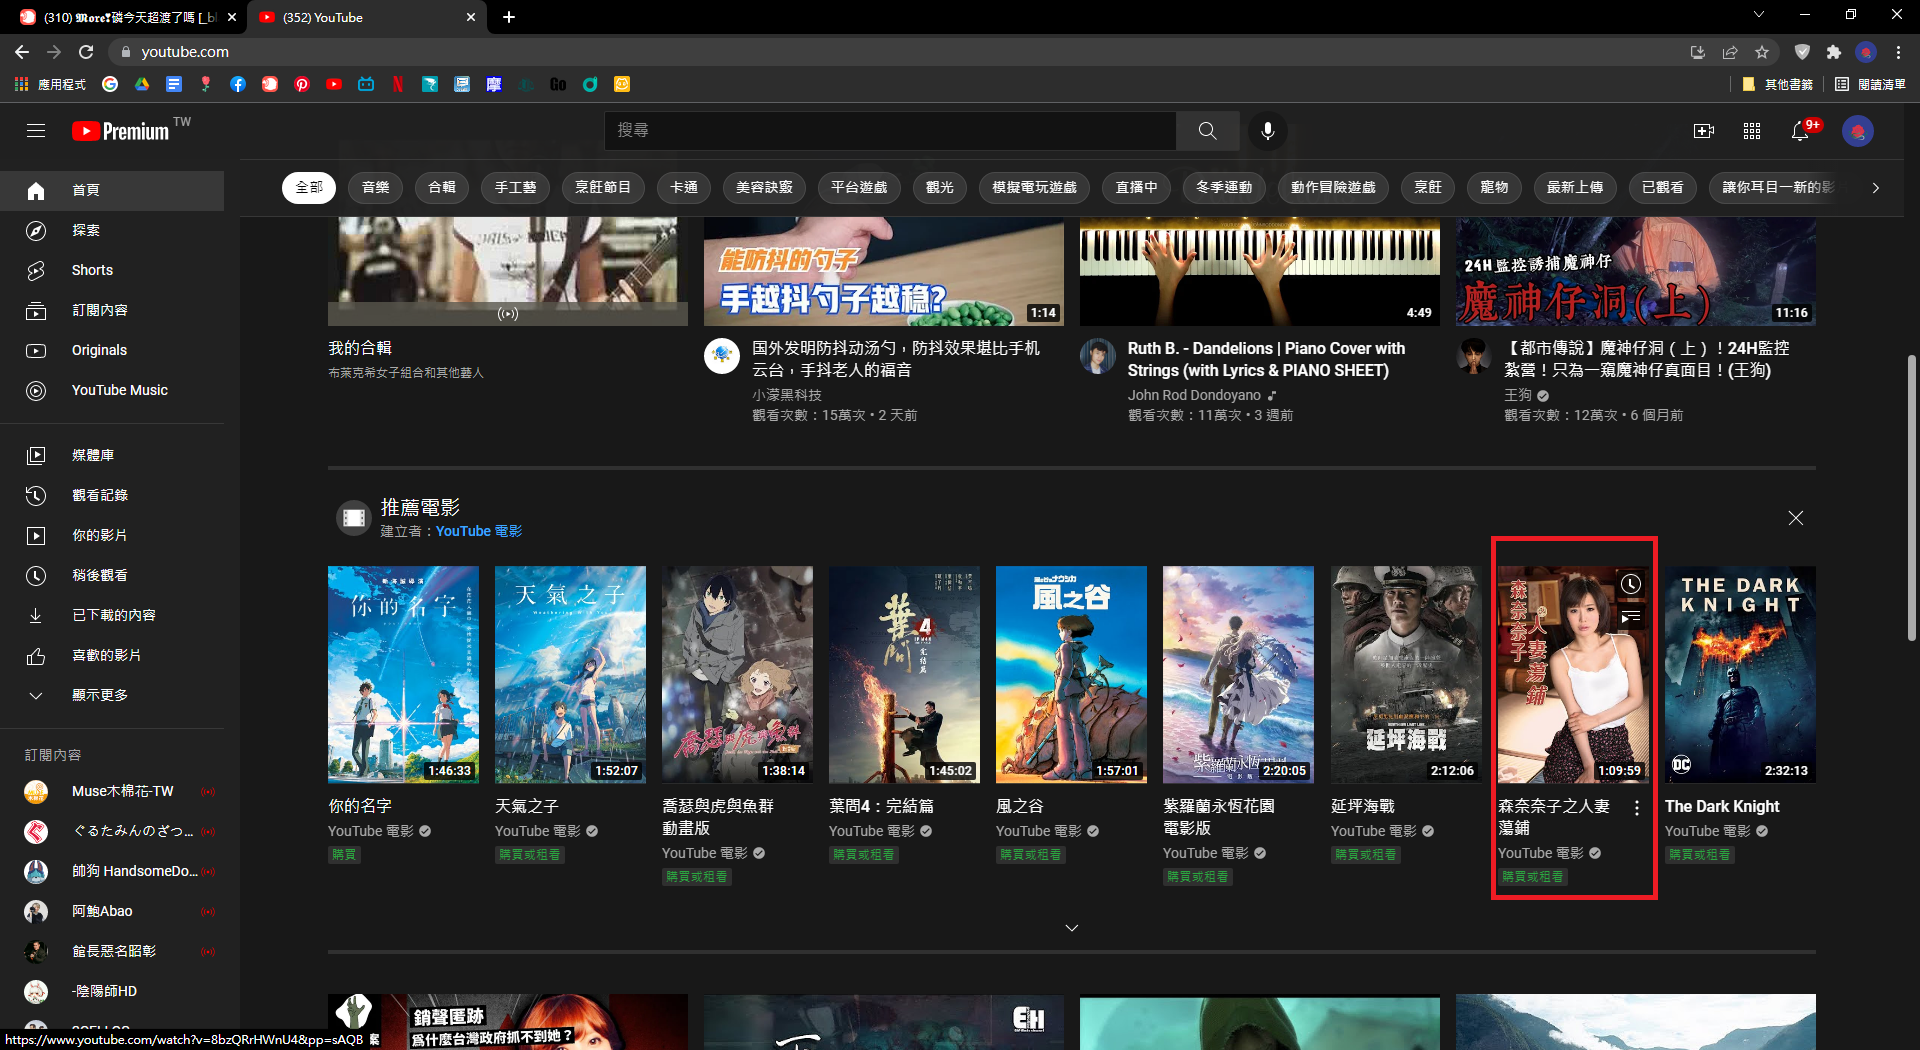Click the address bar youtube.com
The width and height of the screenshot is (1920, 1050).
pyautogui.click(x=185, y=52)
